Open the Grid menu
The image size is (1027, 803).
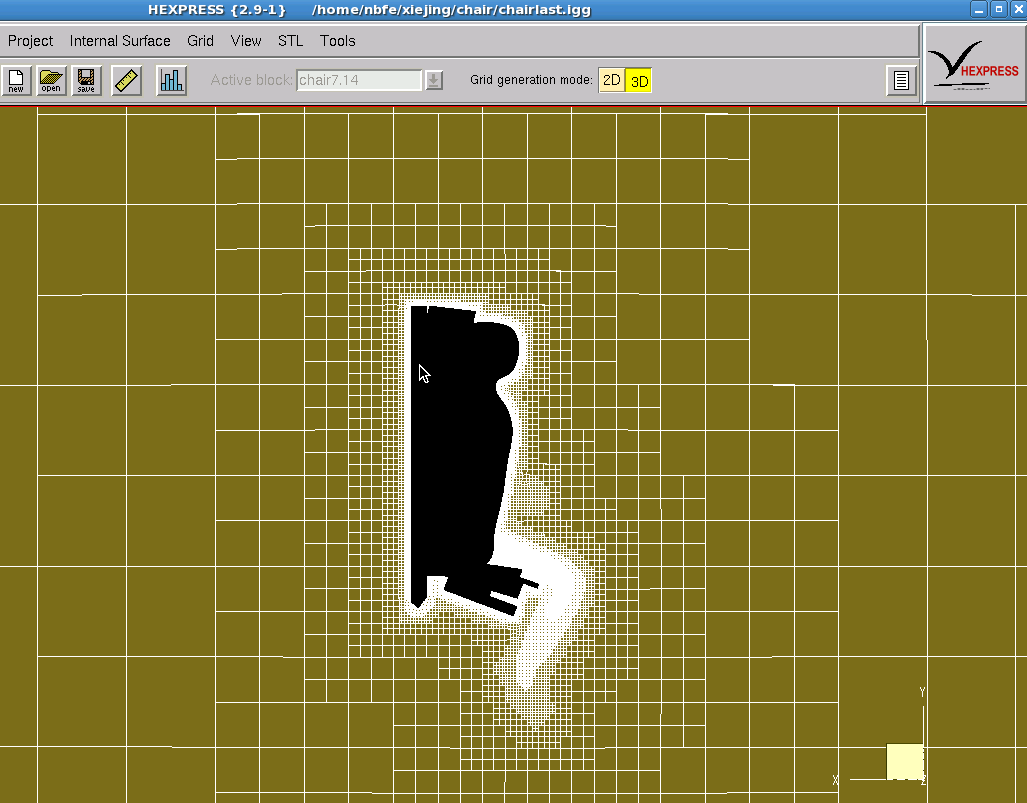[201, 41]
